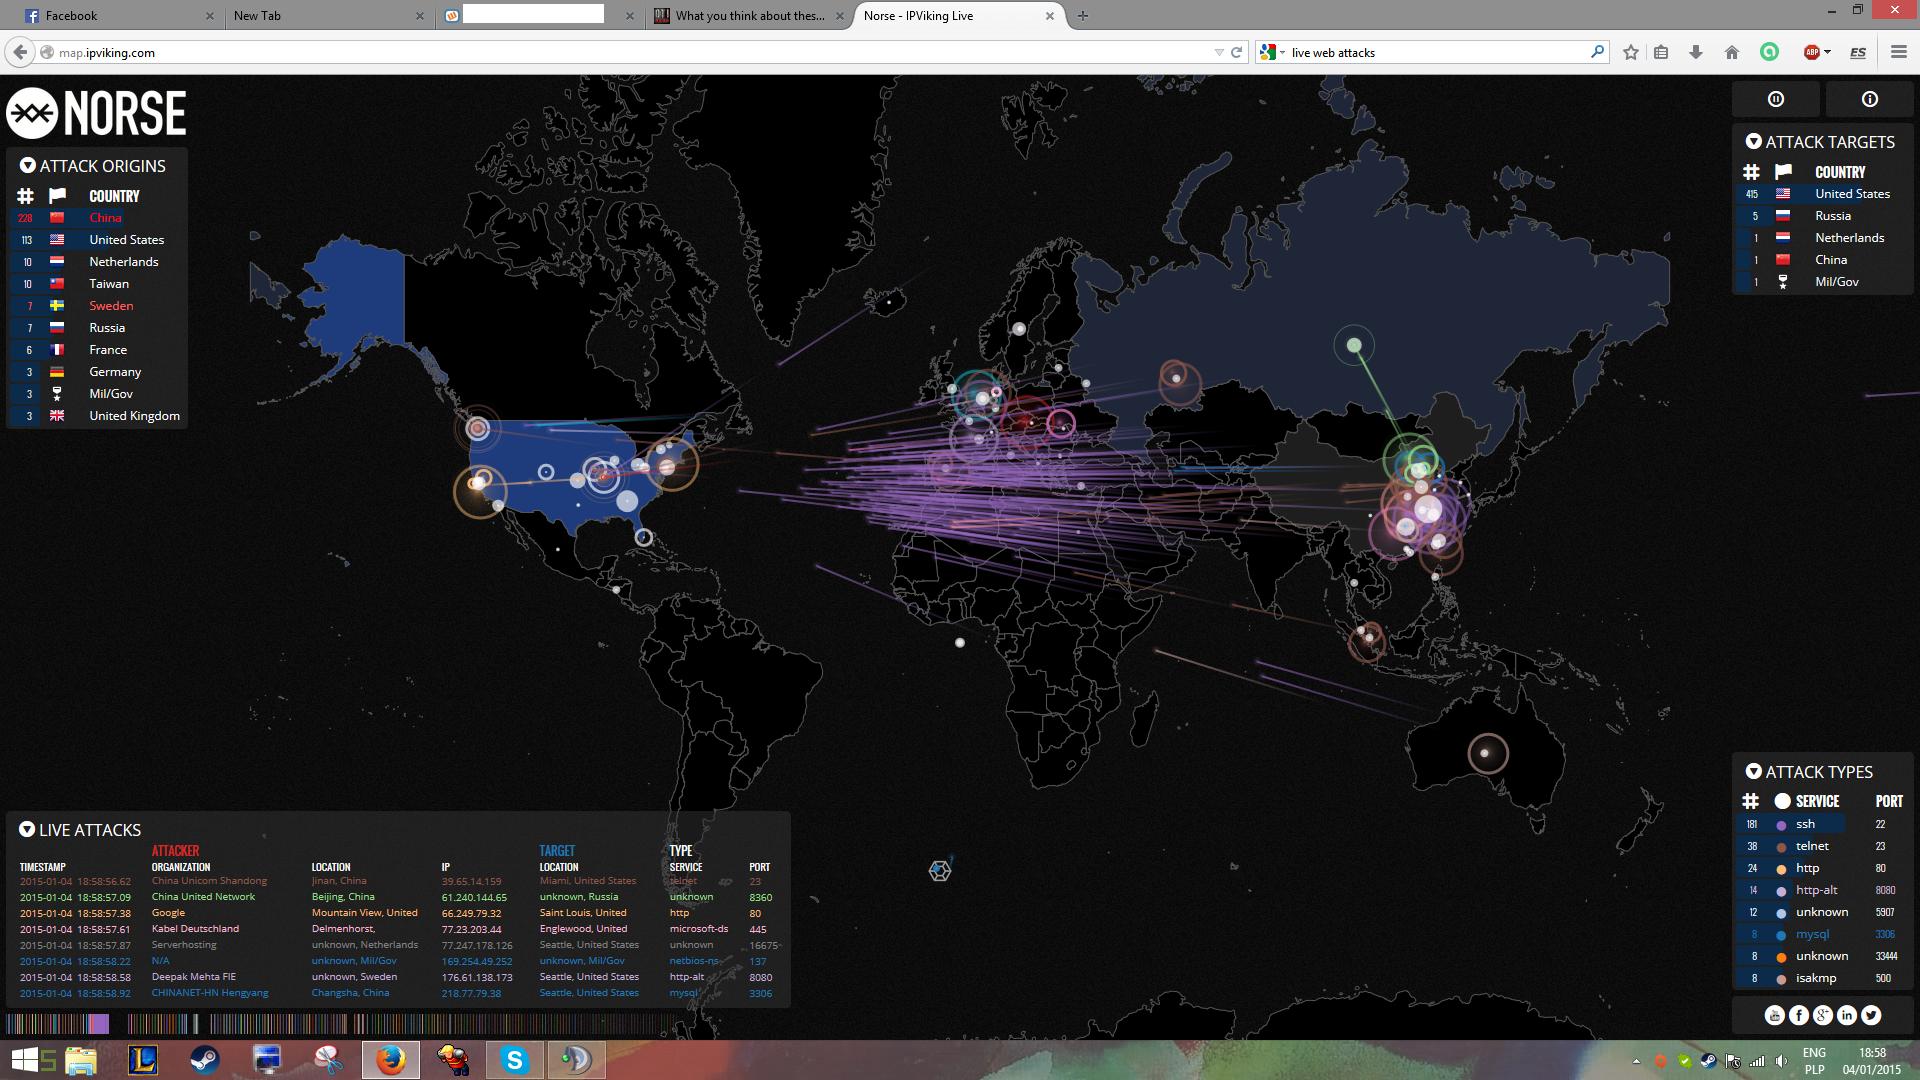
Task: Select the telnet attack type row
Action: [x=1823, y=846]
